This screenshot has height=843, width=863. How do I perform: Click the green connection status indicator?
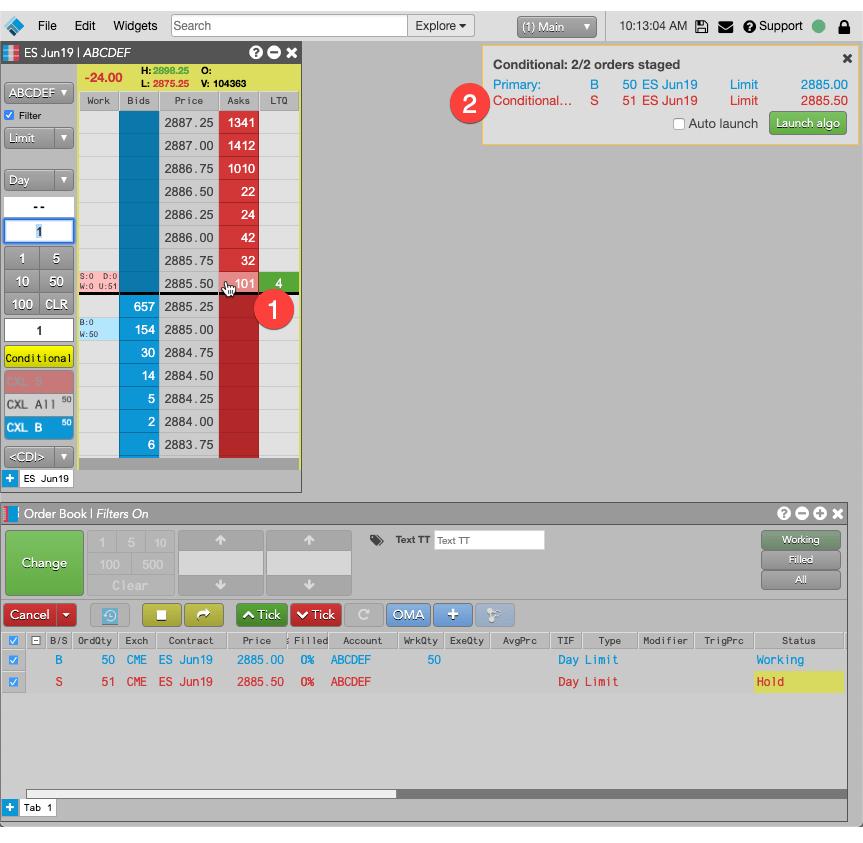coord(818,26)
